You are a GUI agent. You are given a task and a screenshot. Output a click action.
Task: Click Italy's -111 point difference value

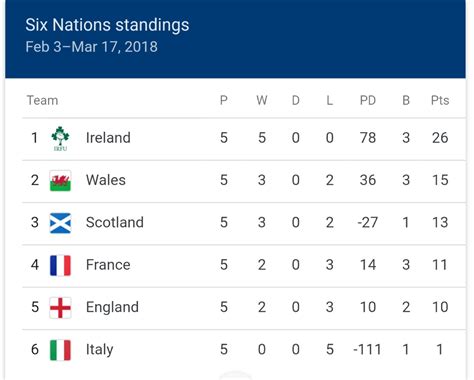tap(367, 349)
